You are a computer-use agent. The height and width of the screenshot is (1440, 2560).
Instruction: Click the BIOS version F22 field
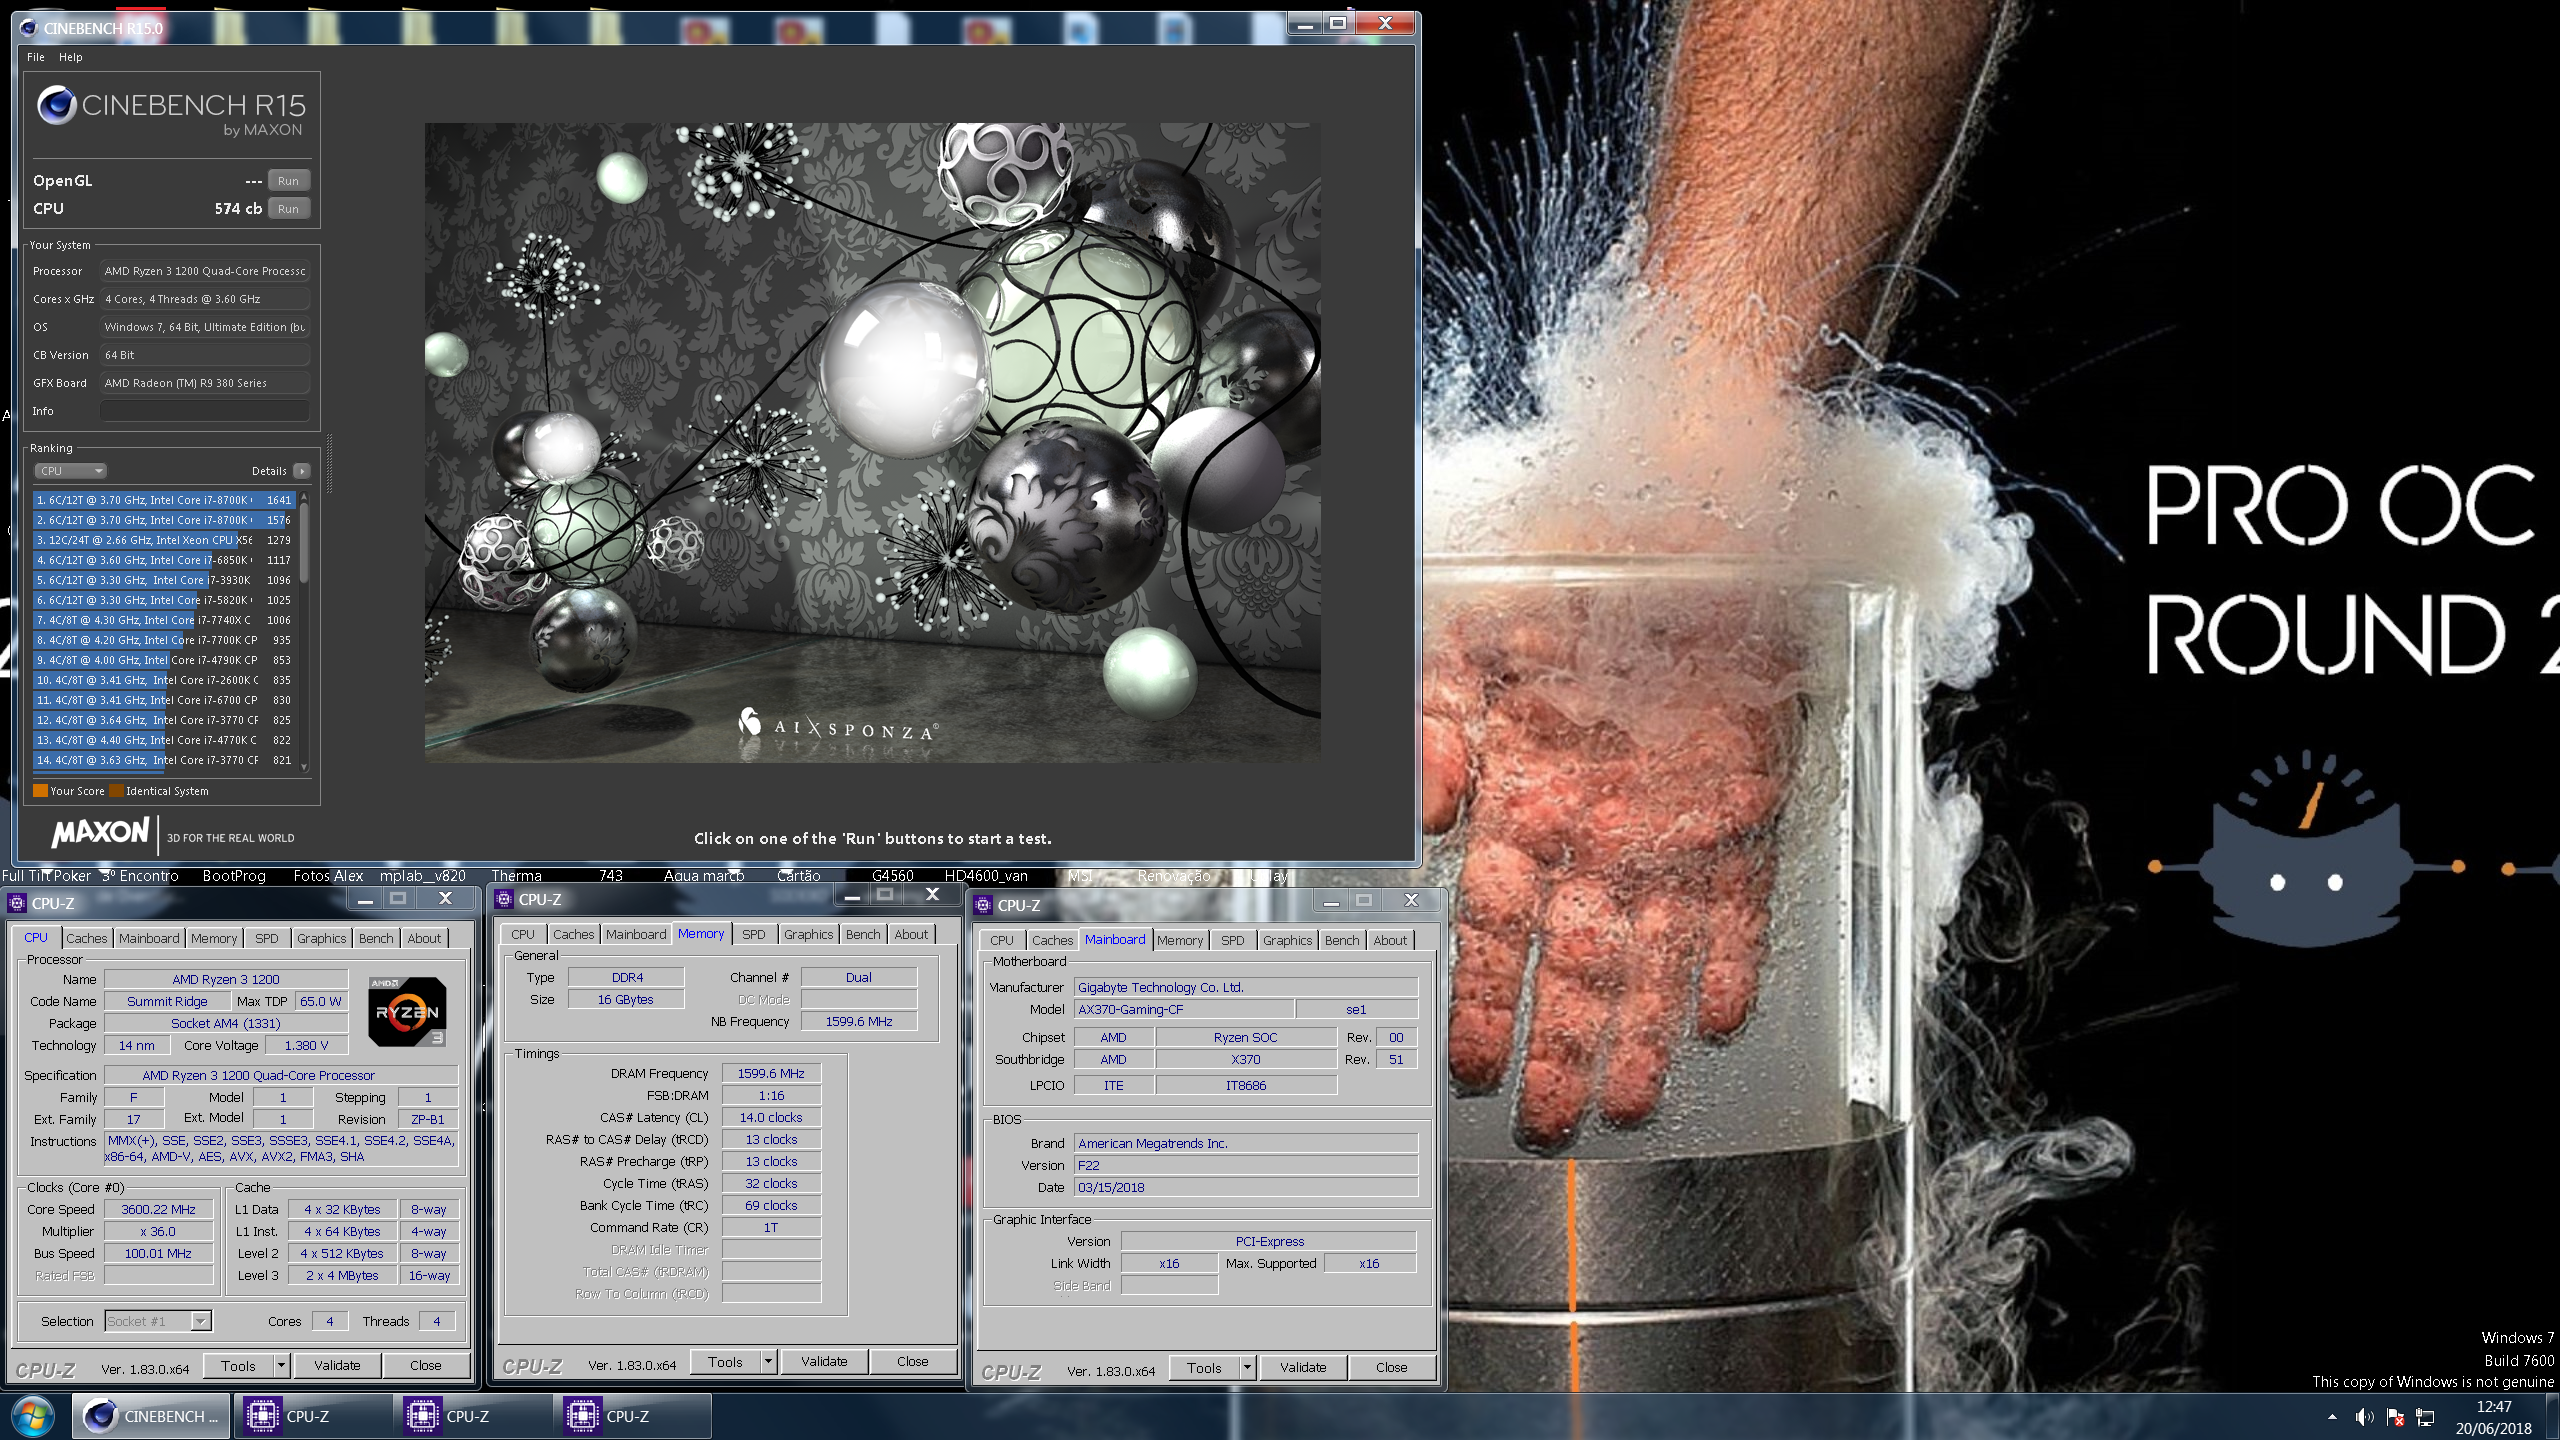pyautogui.click(x=1246, y=1165)
